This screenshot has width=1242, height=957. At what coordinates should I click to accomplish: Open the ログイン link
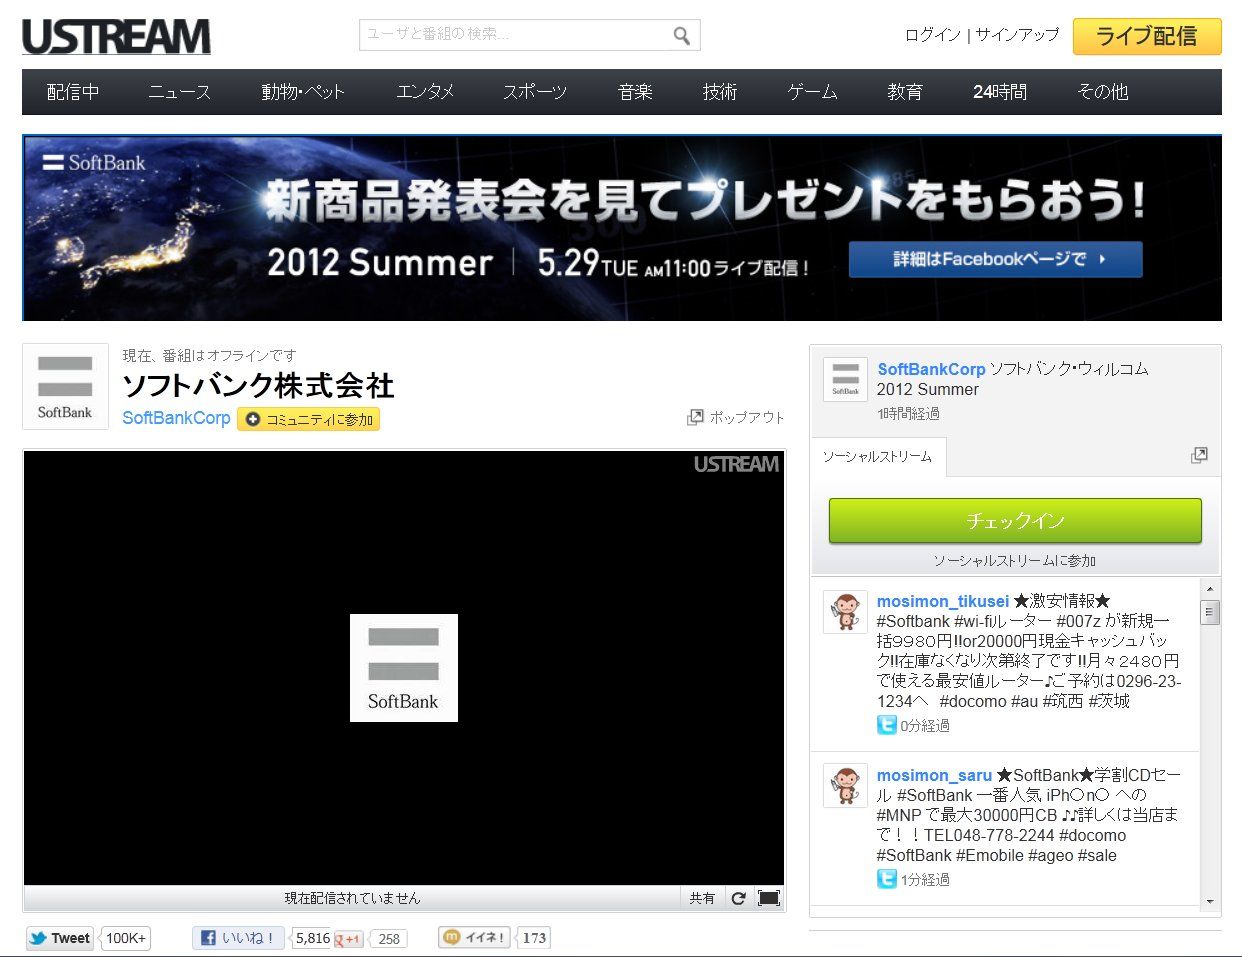click(x=932, y=35)
